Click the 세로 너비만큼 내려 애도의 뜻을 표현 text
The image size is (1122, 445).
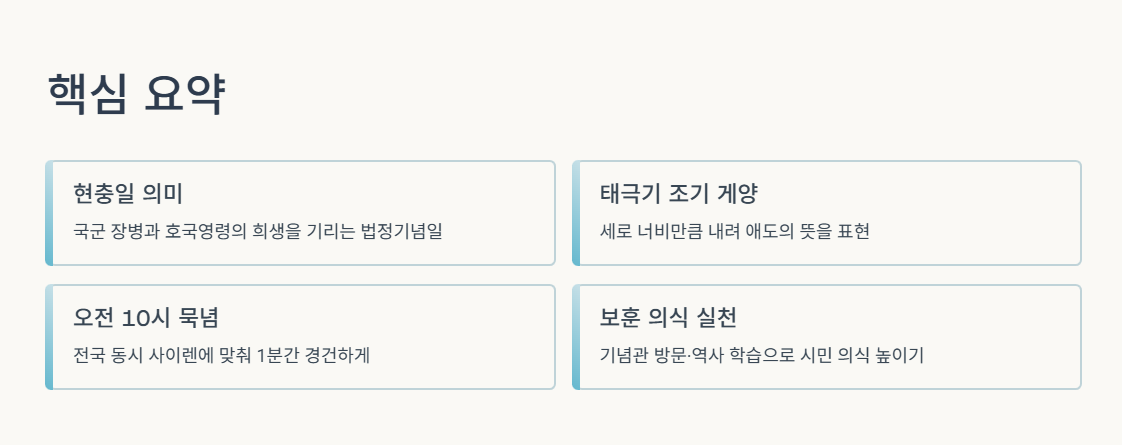tap(734, 232)
